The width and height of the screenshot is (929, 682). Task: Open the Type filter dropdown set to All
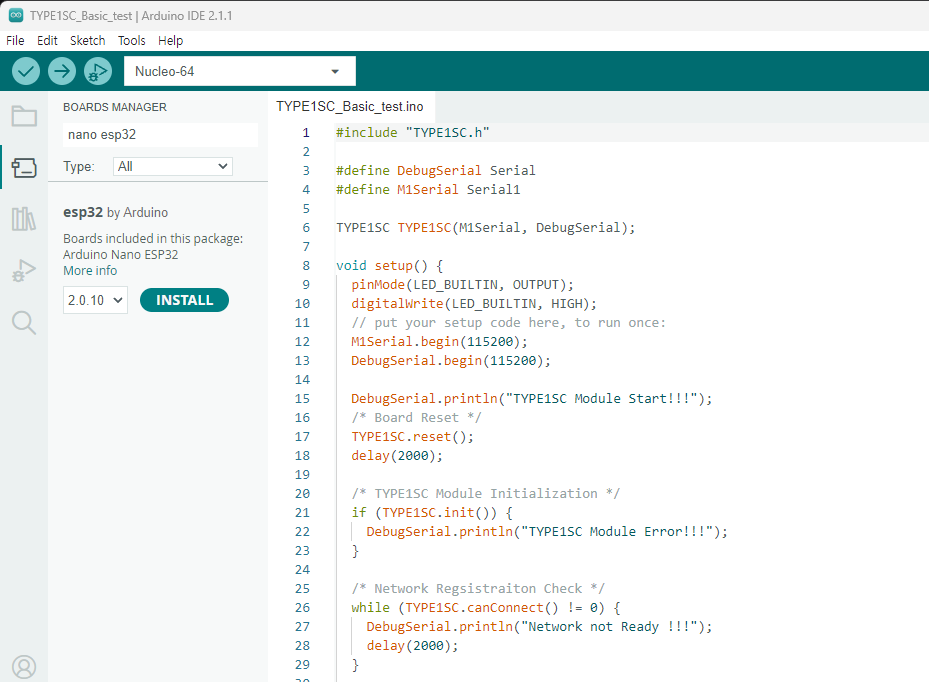coord(172,167)
